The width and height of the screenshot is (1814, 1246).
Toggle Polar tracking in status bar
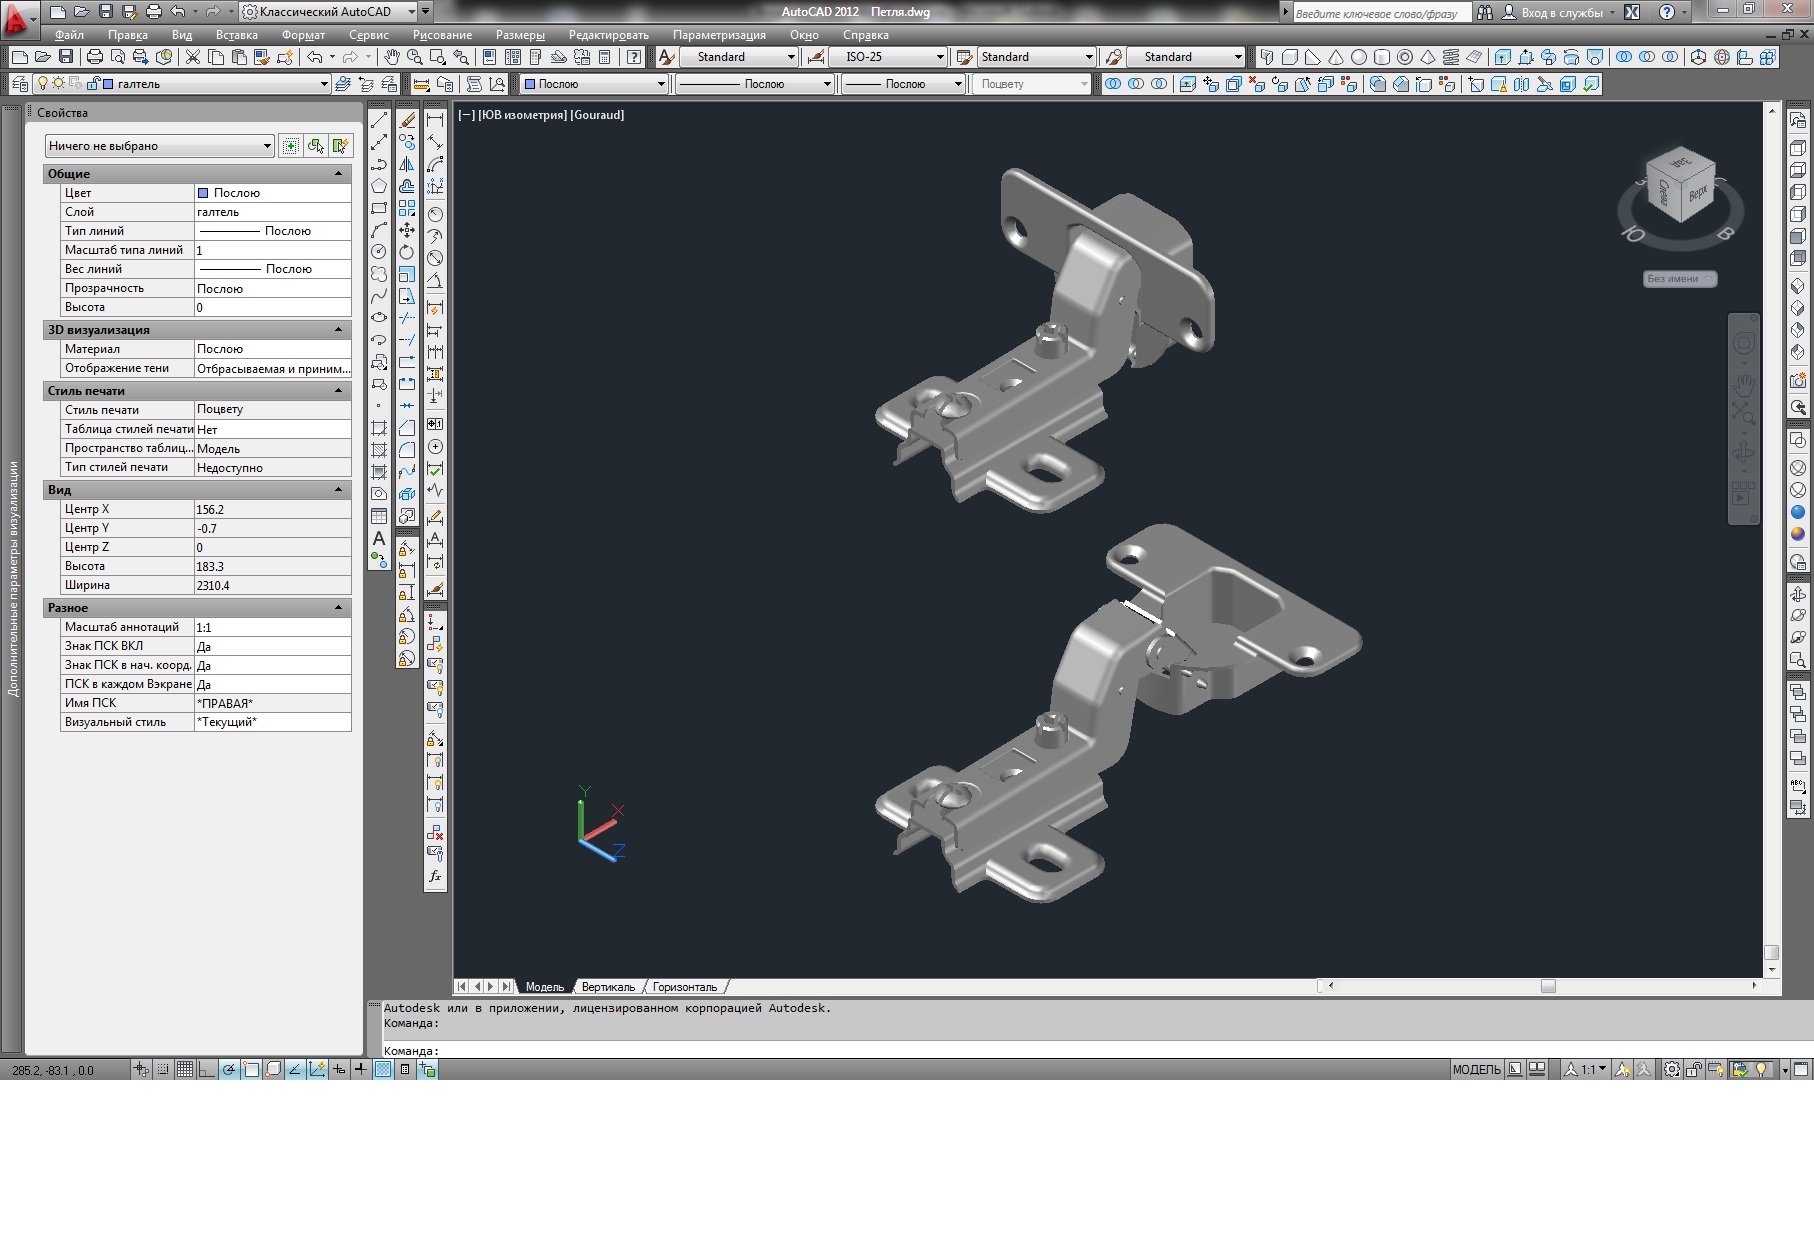click(229, 1069)
